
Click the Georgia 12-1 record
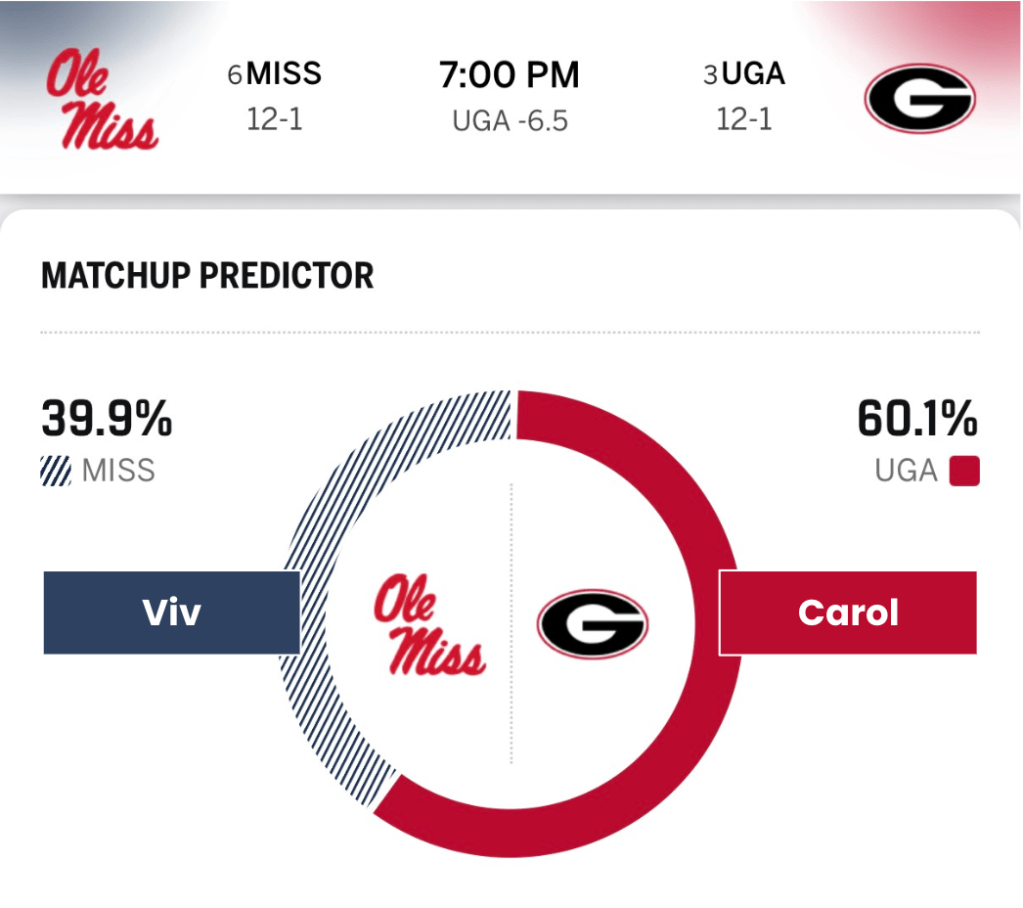pyautogui.click(x=744, y=120)
